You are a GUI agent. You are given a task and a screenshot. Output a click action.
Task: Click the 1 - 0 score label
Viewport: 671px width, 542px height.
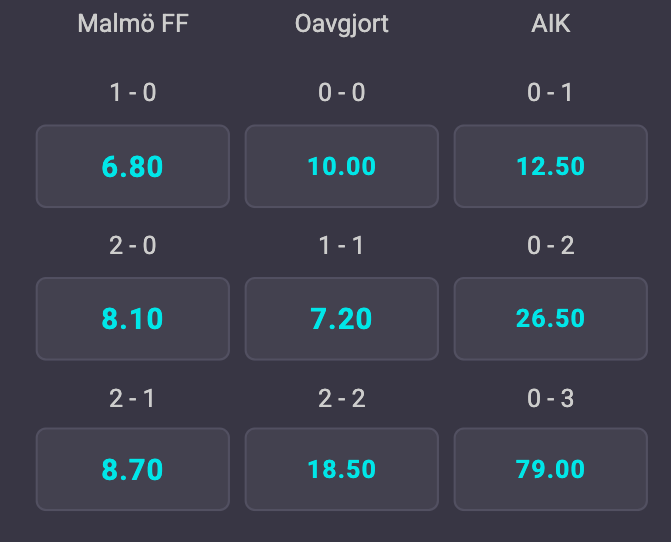click(x=133, y=93)
